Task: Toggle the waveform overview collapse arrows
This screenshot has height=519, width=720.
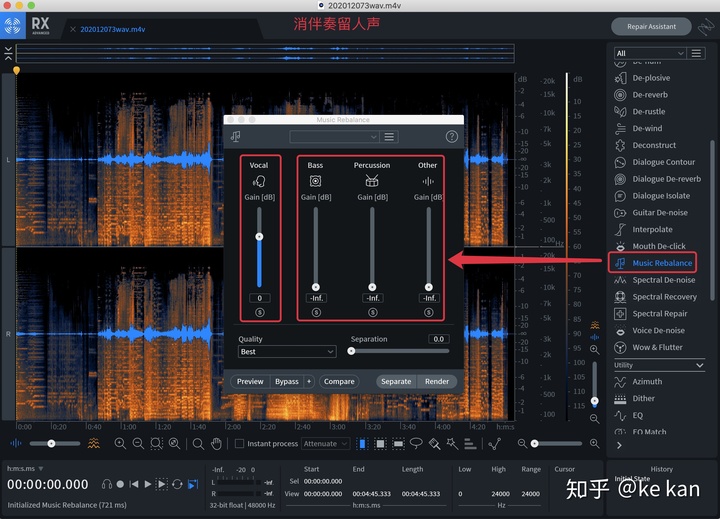Action: coord(8,53)
